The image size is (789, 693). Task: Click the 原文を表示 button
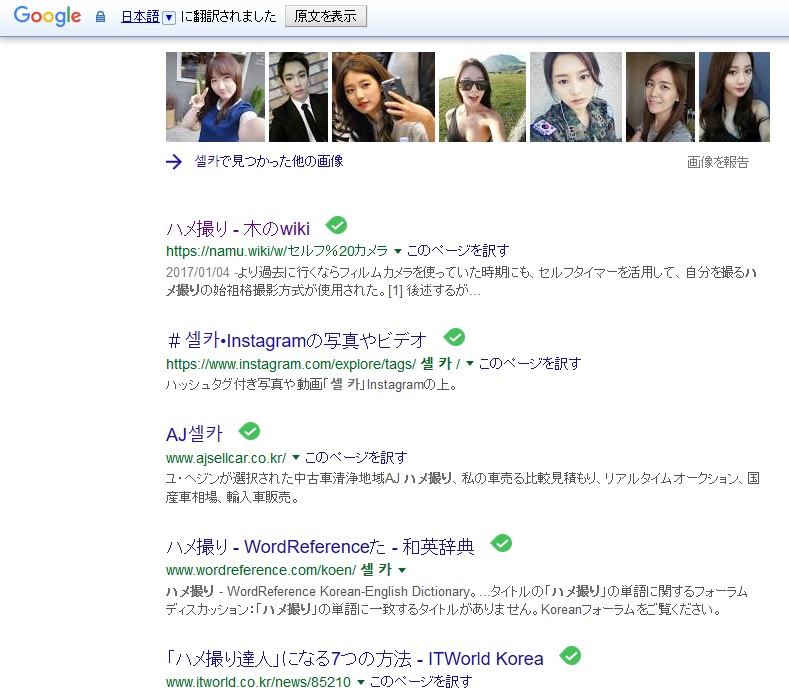(326, 16)
